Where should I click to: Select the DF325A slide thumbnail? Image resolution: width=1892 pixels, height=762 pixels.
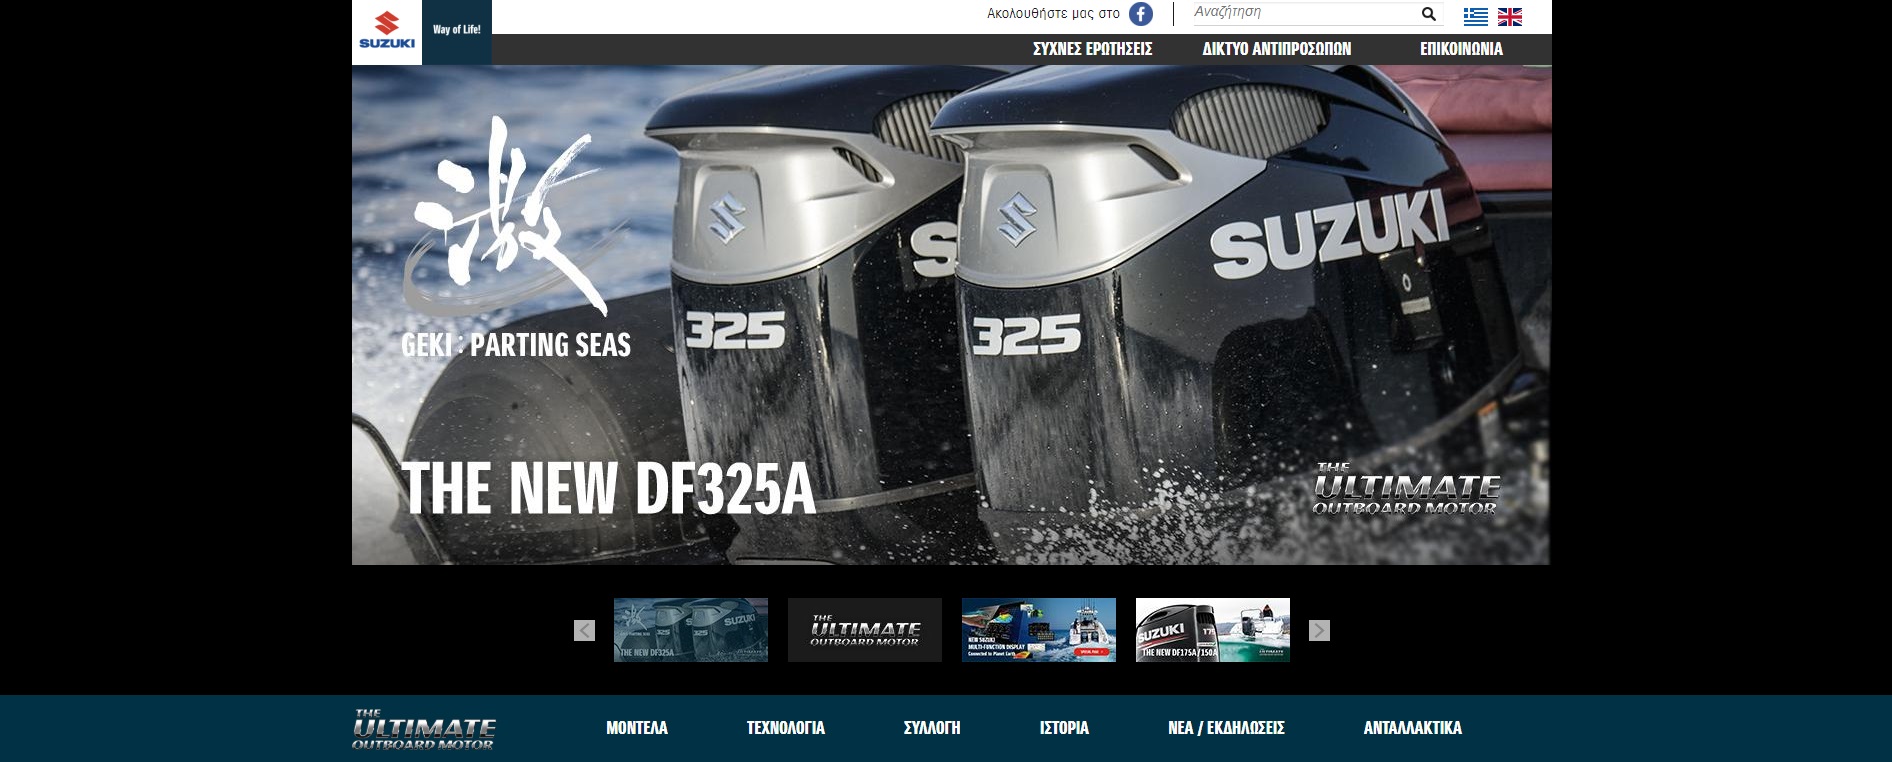click(x=691, y=630)
